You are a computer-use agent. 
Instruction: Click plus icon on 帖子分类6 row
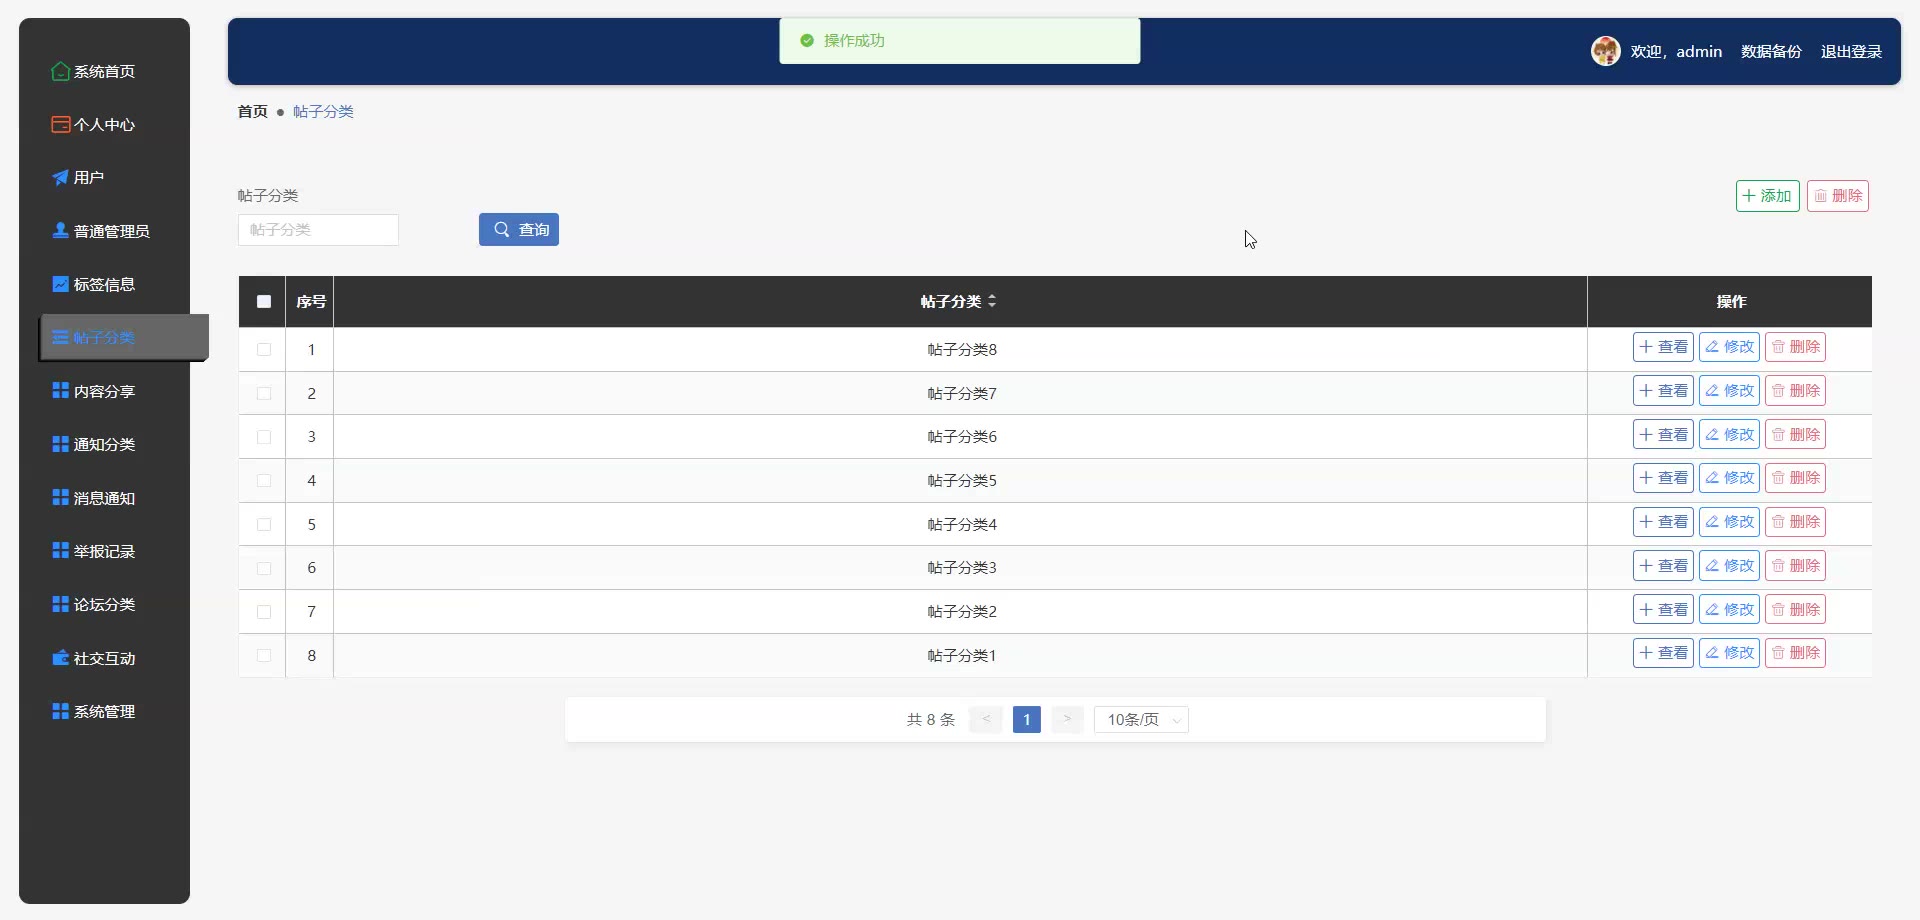point(1646,434)
